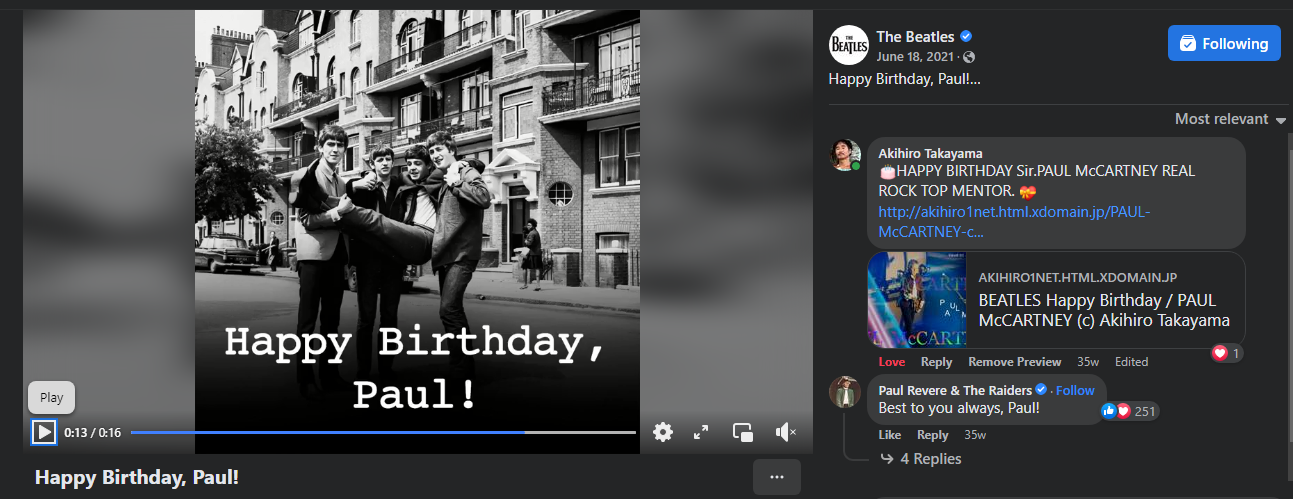Screen dimensions: 1293x499
Task: Open video settings gear
Action: click(x=663, y=432)
